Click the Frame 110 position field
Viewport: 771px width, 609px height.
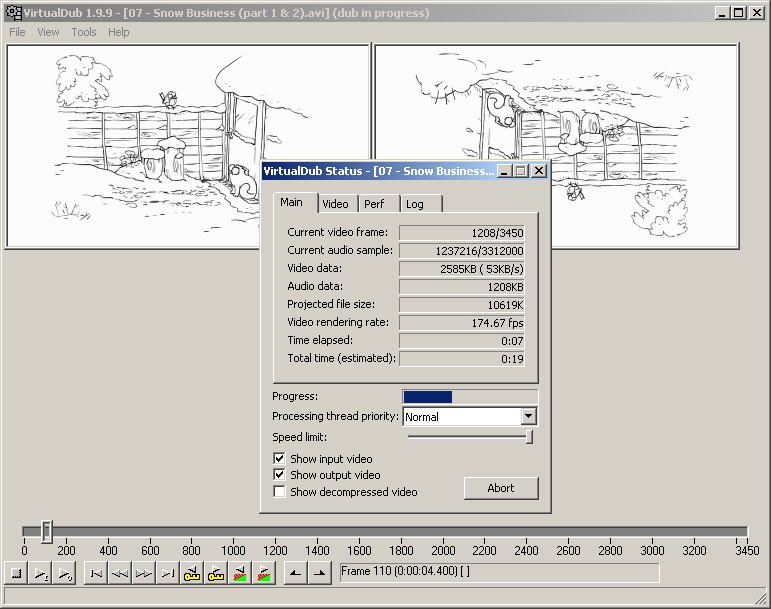(x=499, y=572)
